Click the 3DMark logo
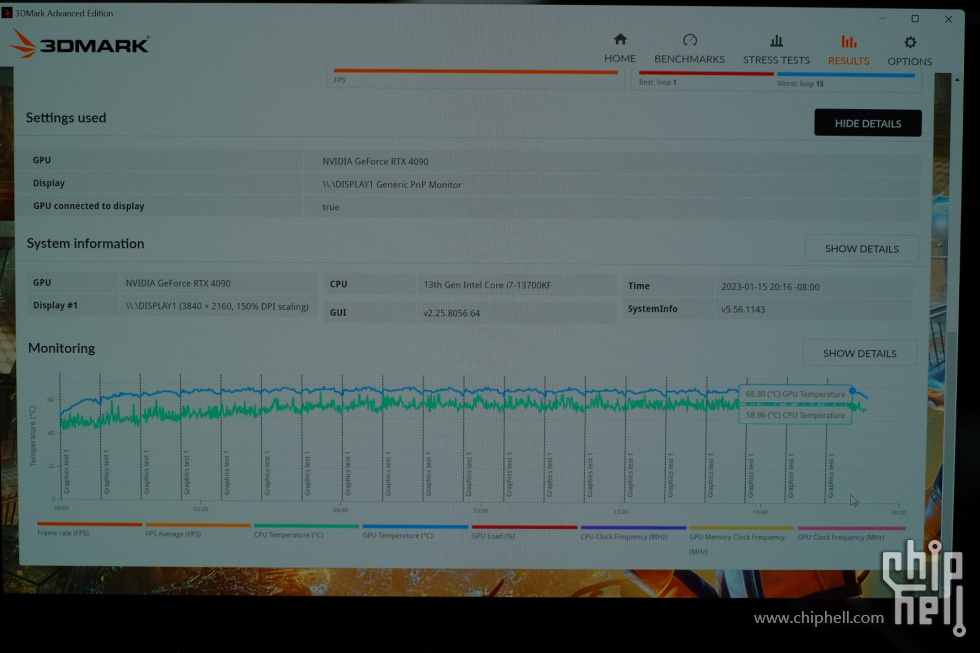980x653 pixels. tap(80, 44)
